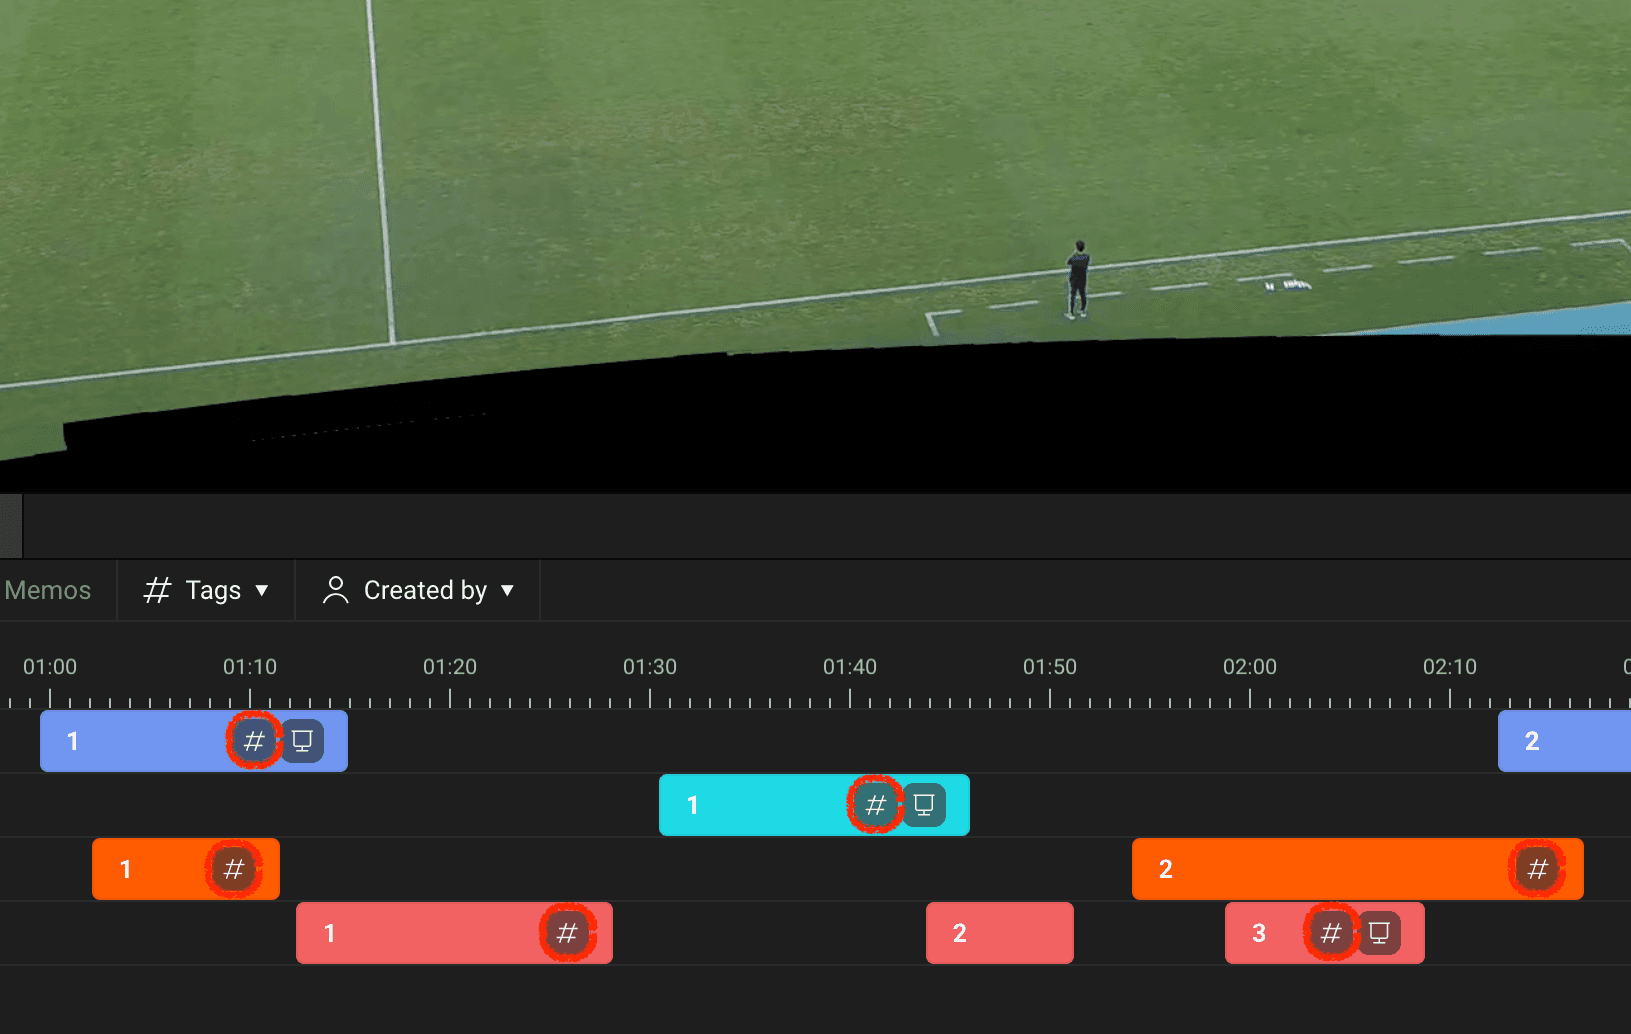
Task: Click the hashtag icon on red clip 3
Action: pos(1331,933)
